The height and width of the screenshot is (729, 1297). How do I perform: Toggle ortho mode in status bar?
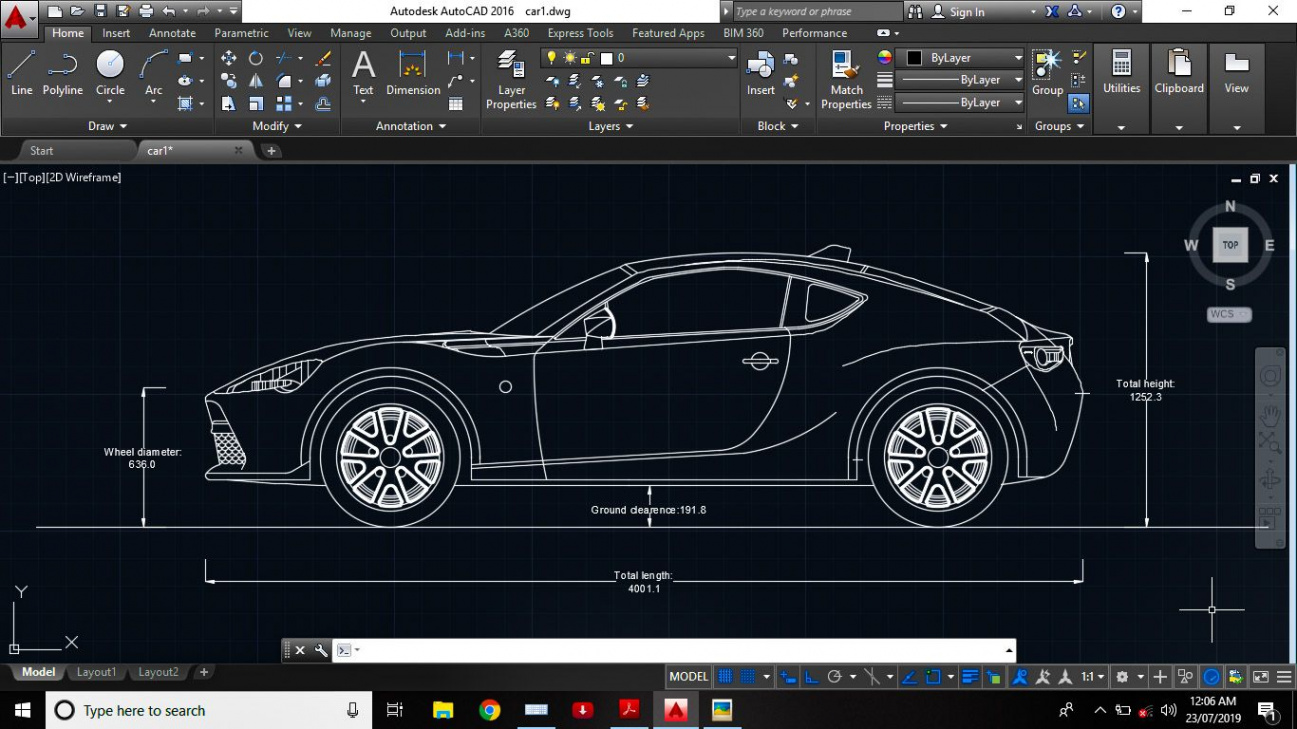click(812, 677)
